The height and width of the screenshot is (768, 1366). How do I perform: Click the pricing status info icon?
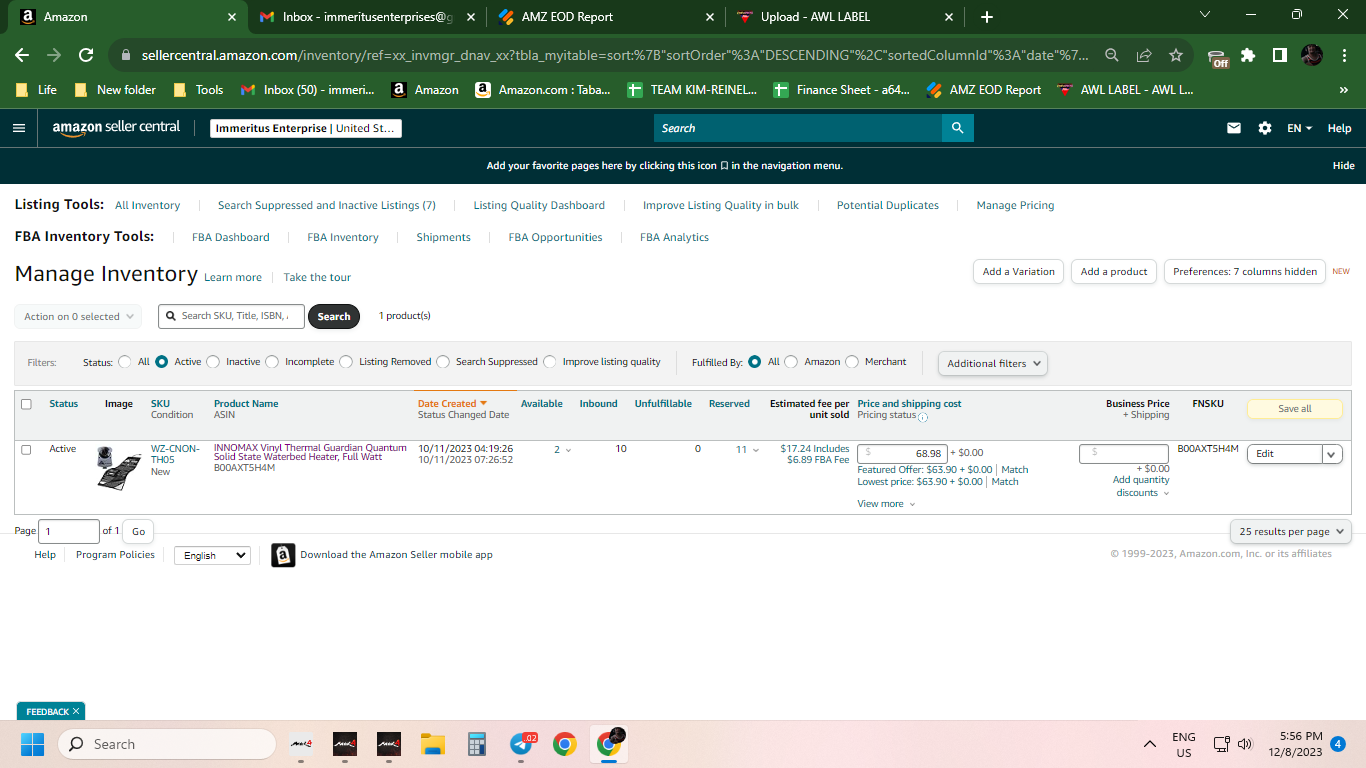pos(922,417)
